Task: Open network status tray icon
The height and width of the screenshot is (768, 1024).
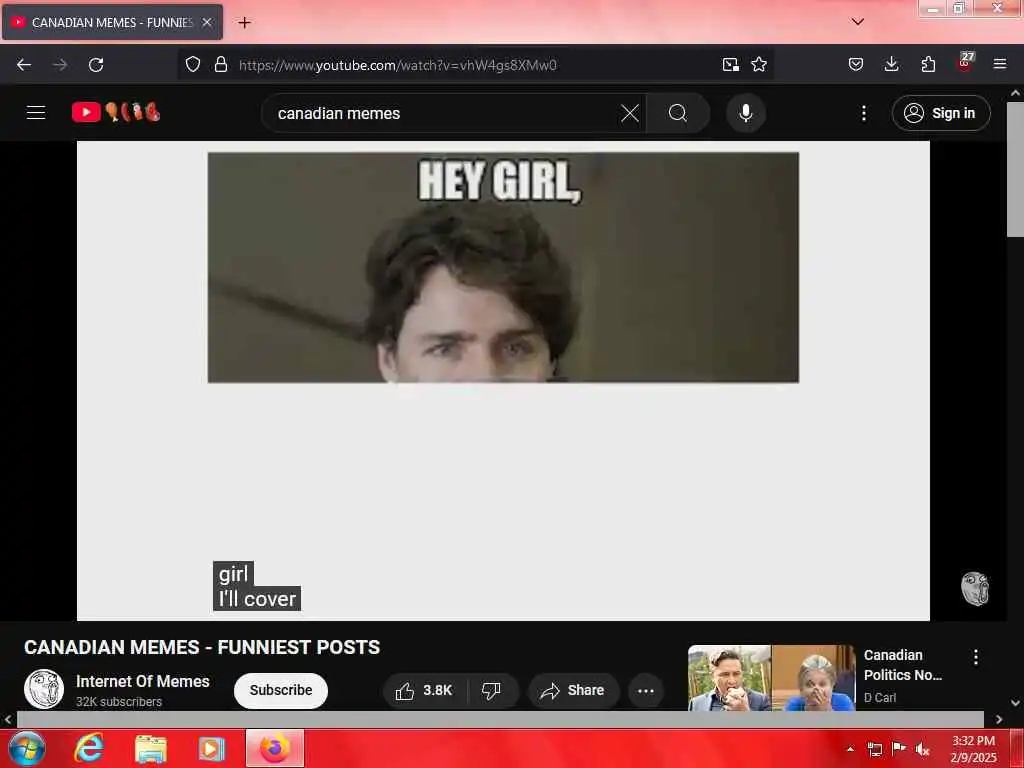Action: [x=874, y=749]
